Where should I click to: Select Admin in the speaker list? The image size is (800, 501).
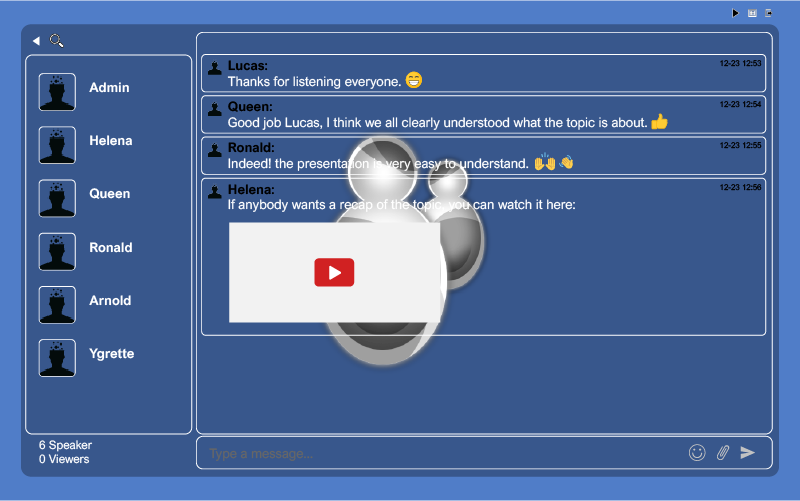[x=109, y=88]
